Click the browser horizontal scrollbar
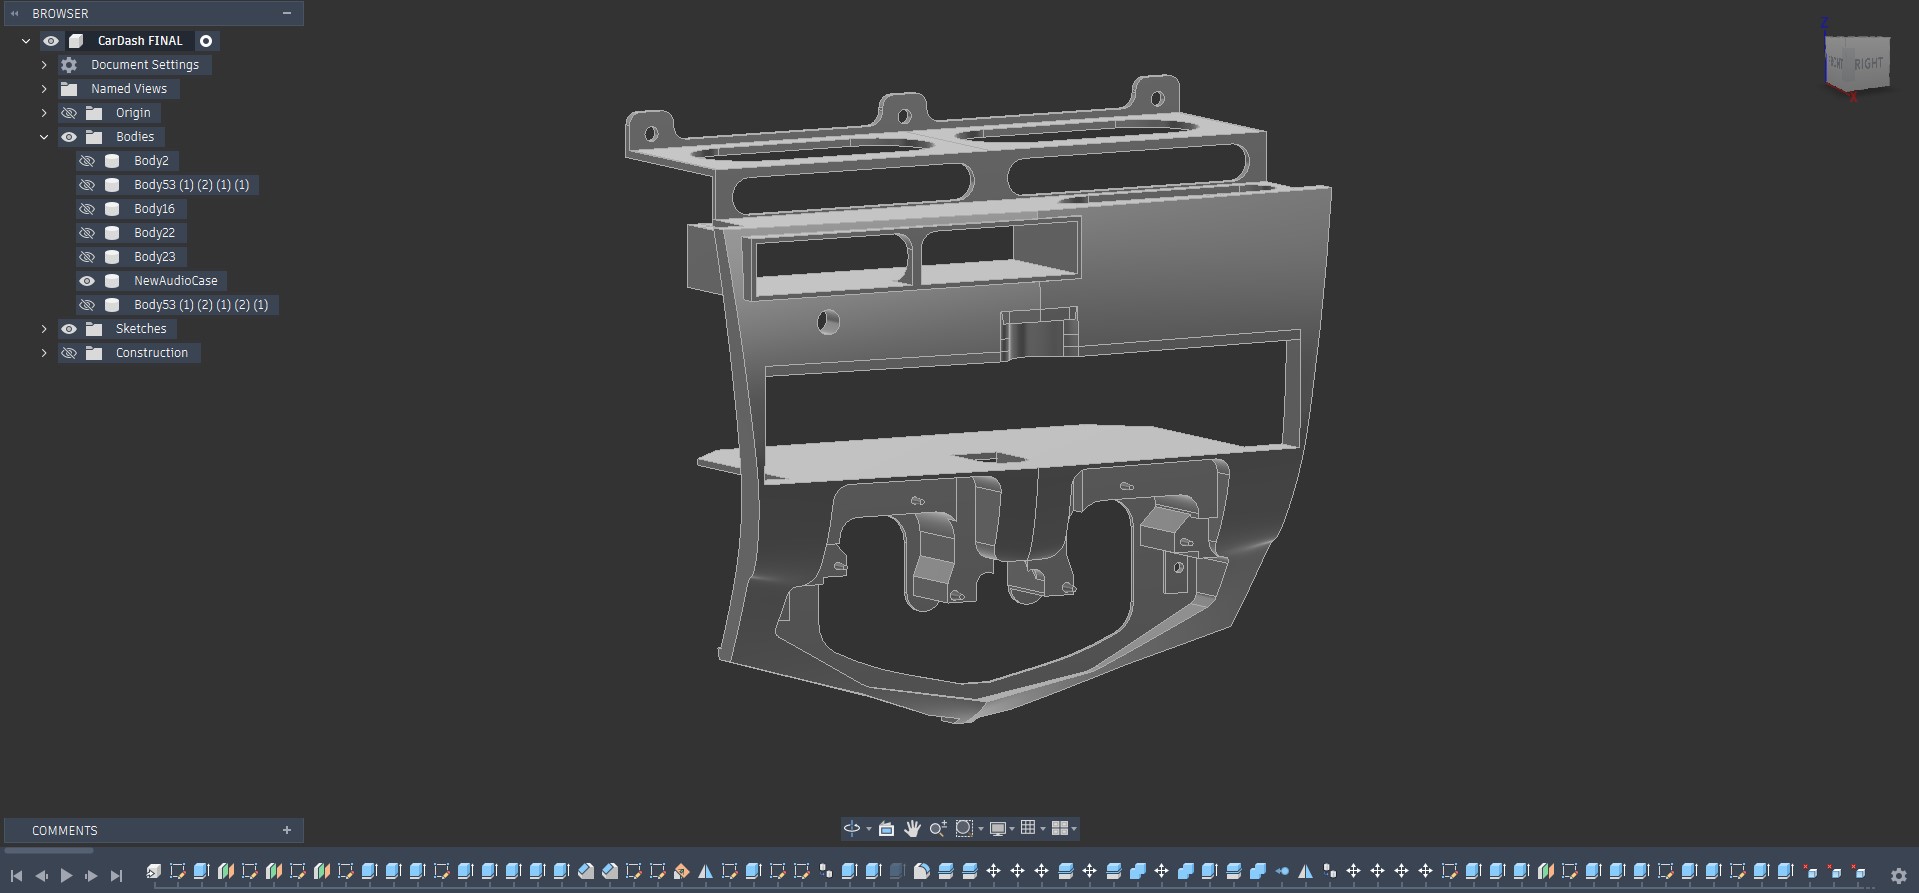This screenshot has width=1919, height=893. click(x=50, y=851)
